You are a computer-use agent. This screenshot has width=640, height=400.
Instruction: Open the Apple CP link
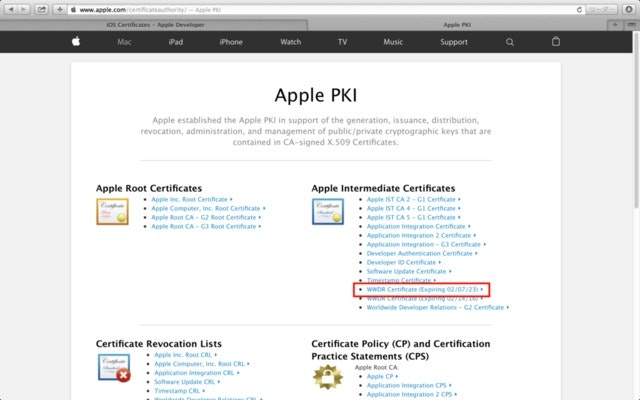coord(380,376)
